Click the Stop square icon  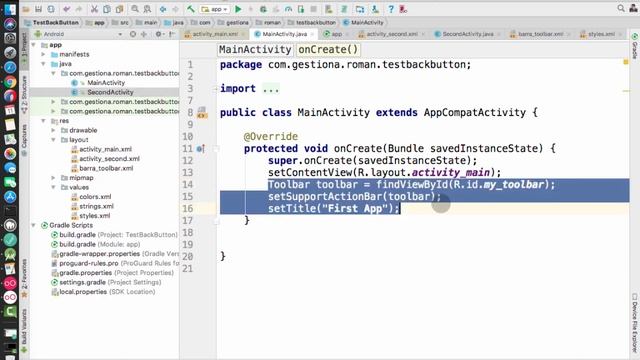tap(313, 9)
